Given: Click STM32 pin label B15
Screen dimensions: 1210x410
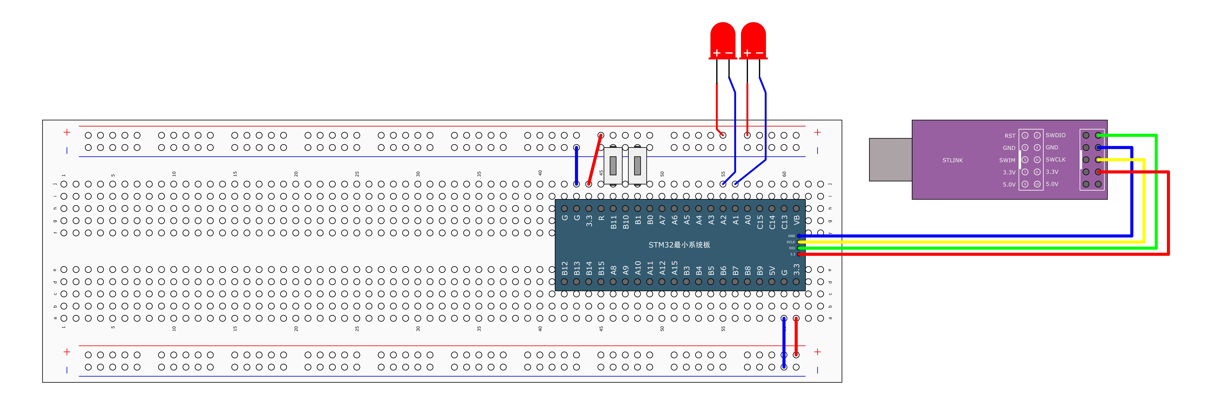Looking at the screenshot, I should 601,268.
